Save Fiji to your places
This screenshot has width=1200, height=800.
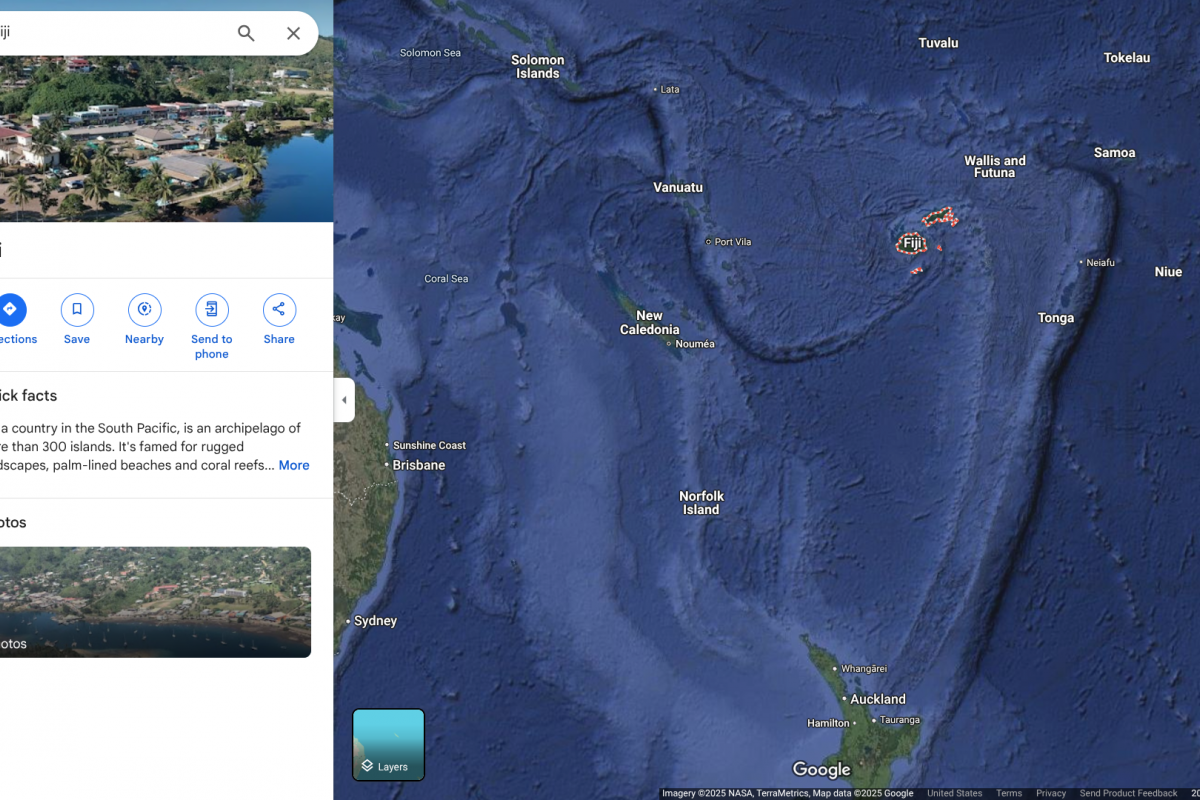coord(77,310)
